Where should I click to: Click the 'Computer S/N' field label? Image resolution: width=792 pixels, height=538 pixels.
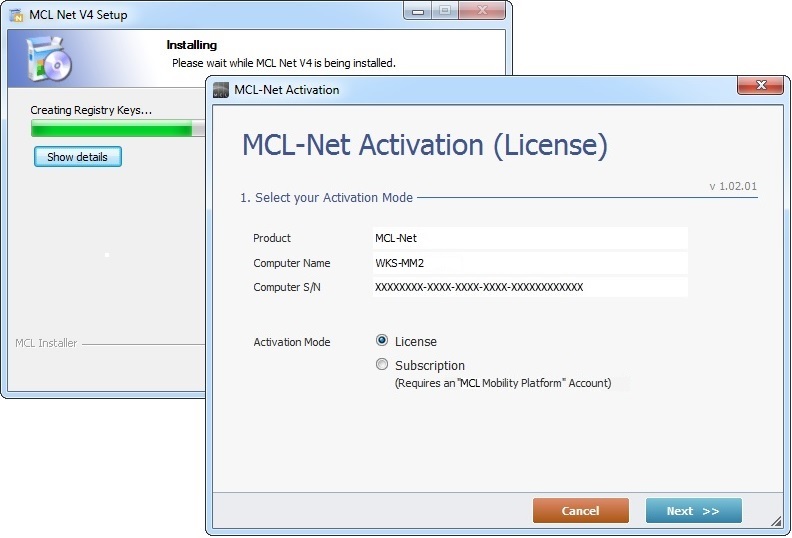point(286,287)
